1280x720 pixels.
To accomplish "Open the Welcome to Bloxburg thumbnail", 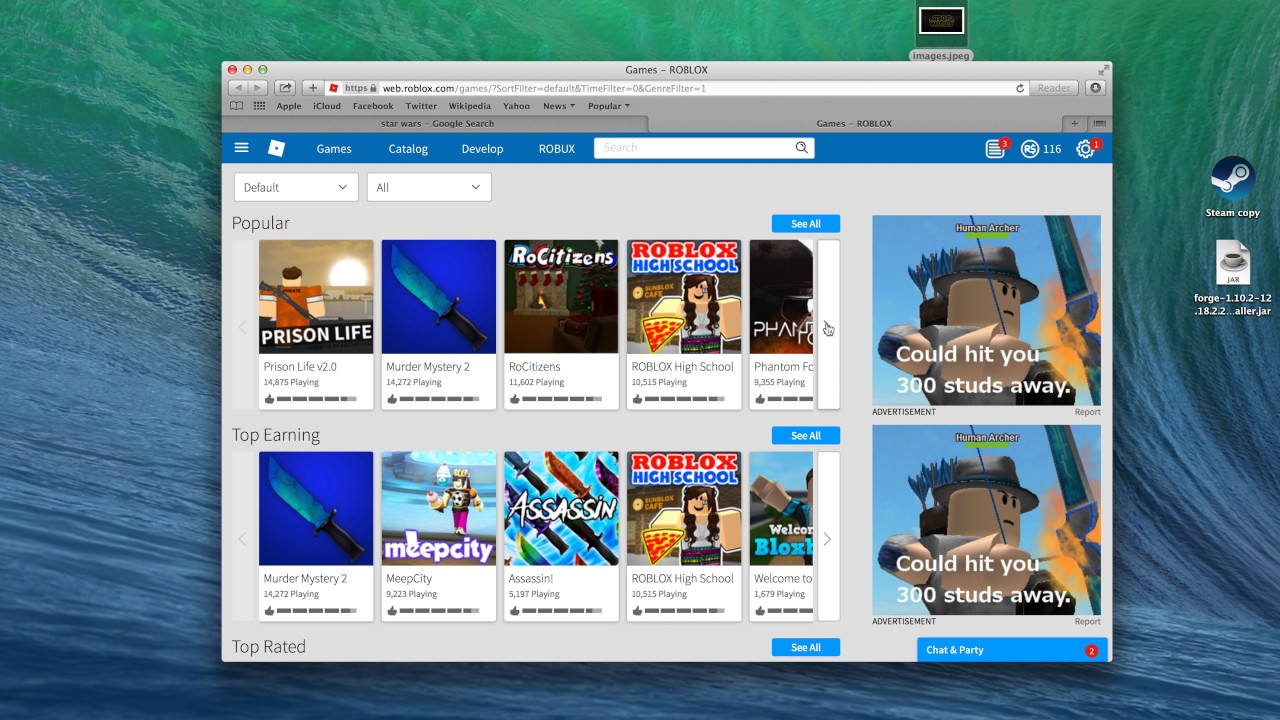I will coord(782,509).
